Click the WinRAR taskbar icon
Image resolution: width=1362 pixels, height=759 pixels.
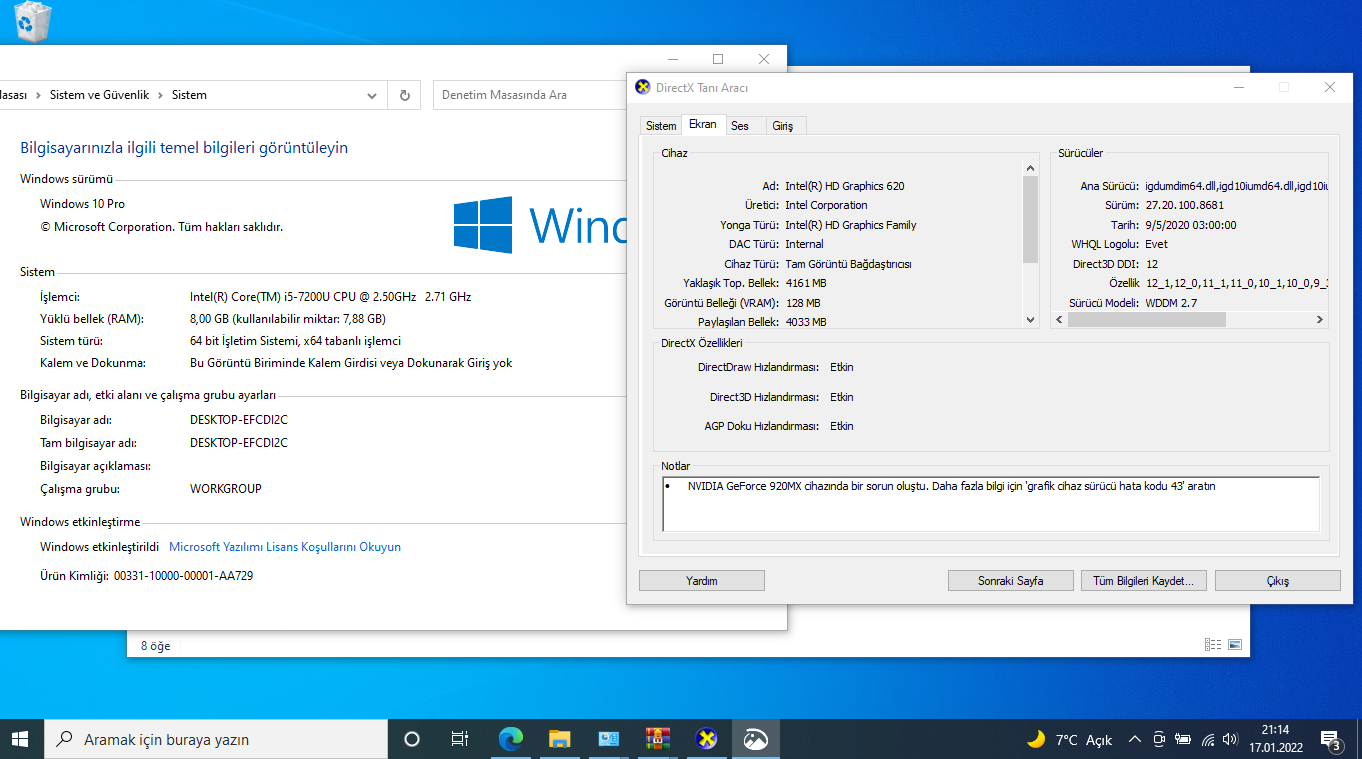click(x=657, y=739)
